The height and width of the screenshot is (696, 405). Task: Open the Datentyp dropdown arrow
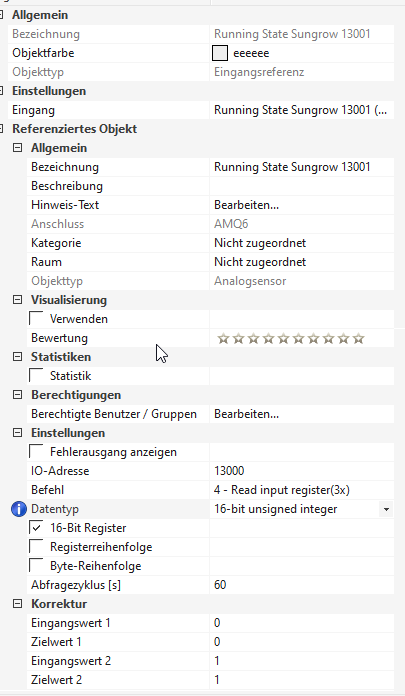(x=386, y=509)
